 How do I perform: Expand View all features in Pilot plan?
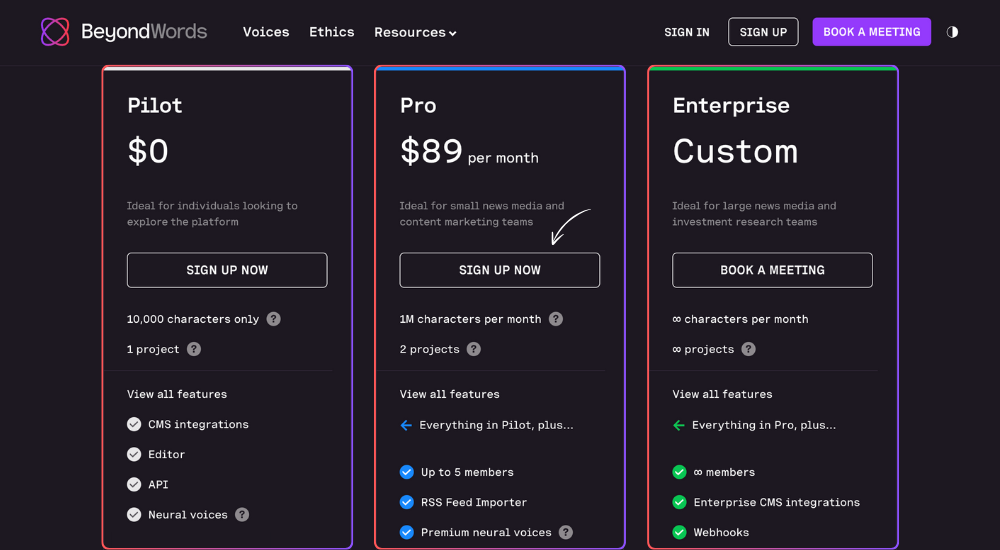177,394
